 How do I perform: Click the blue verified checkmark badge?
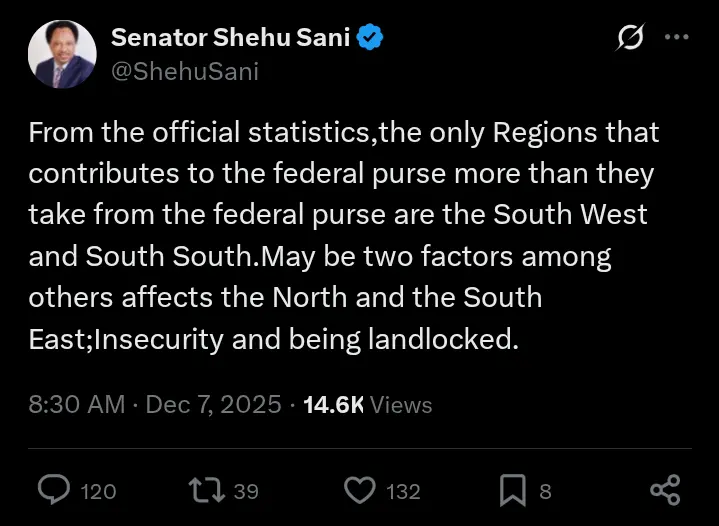[371, 38]
